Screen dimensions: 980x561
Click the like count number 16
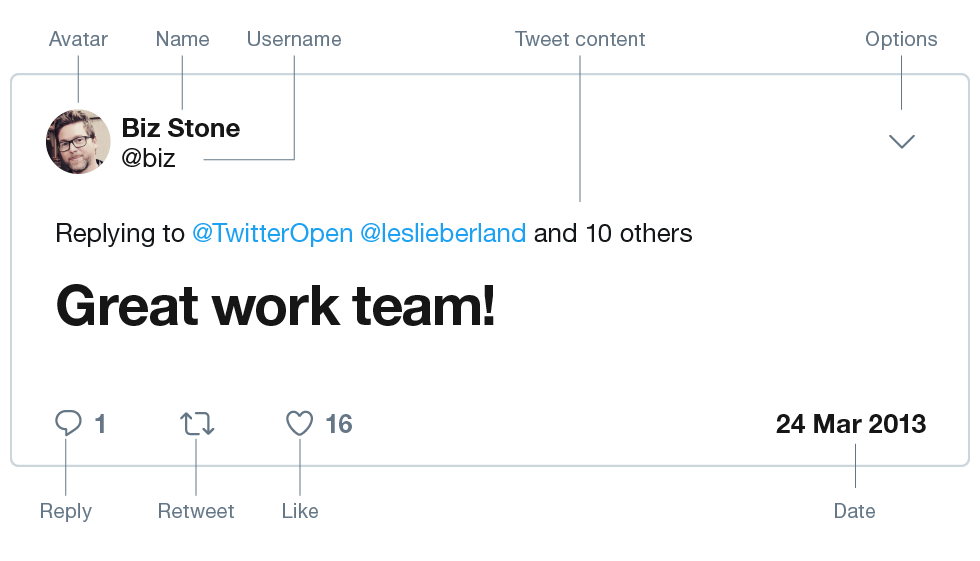click(x=339, y=424)
